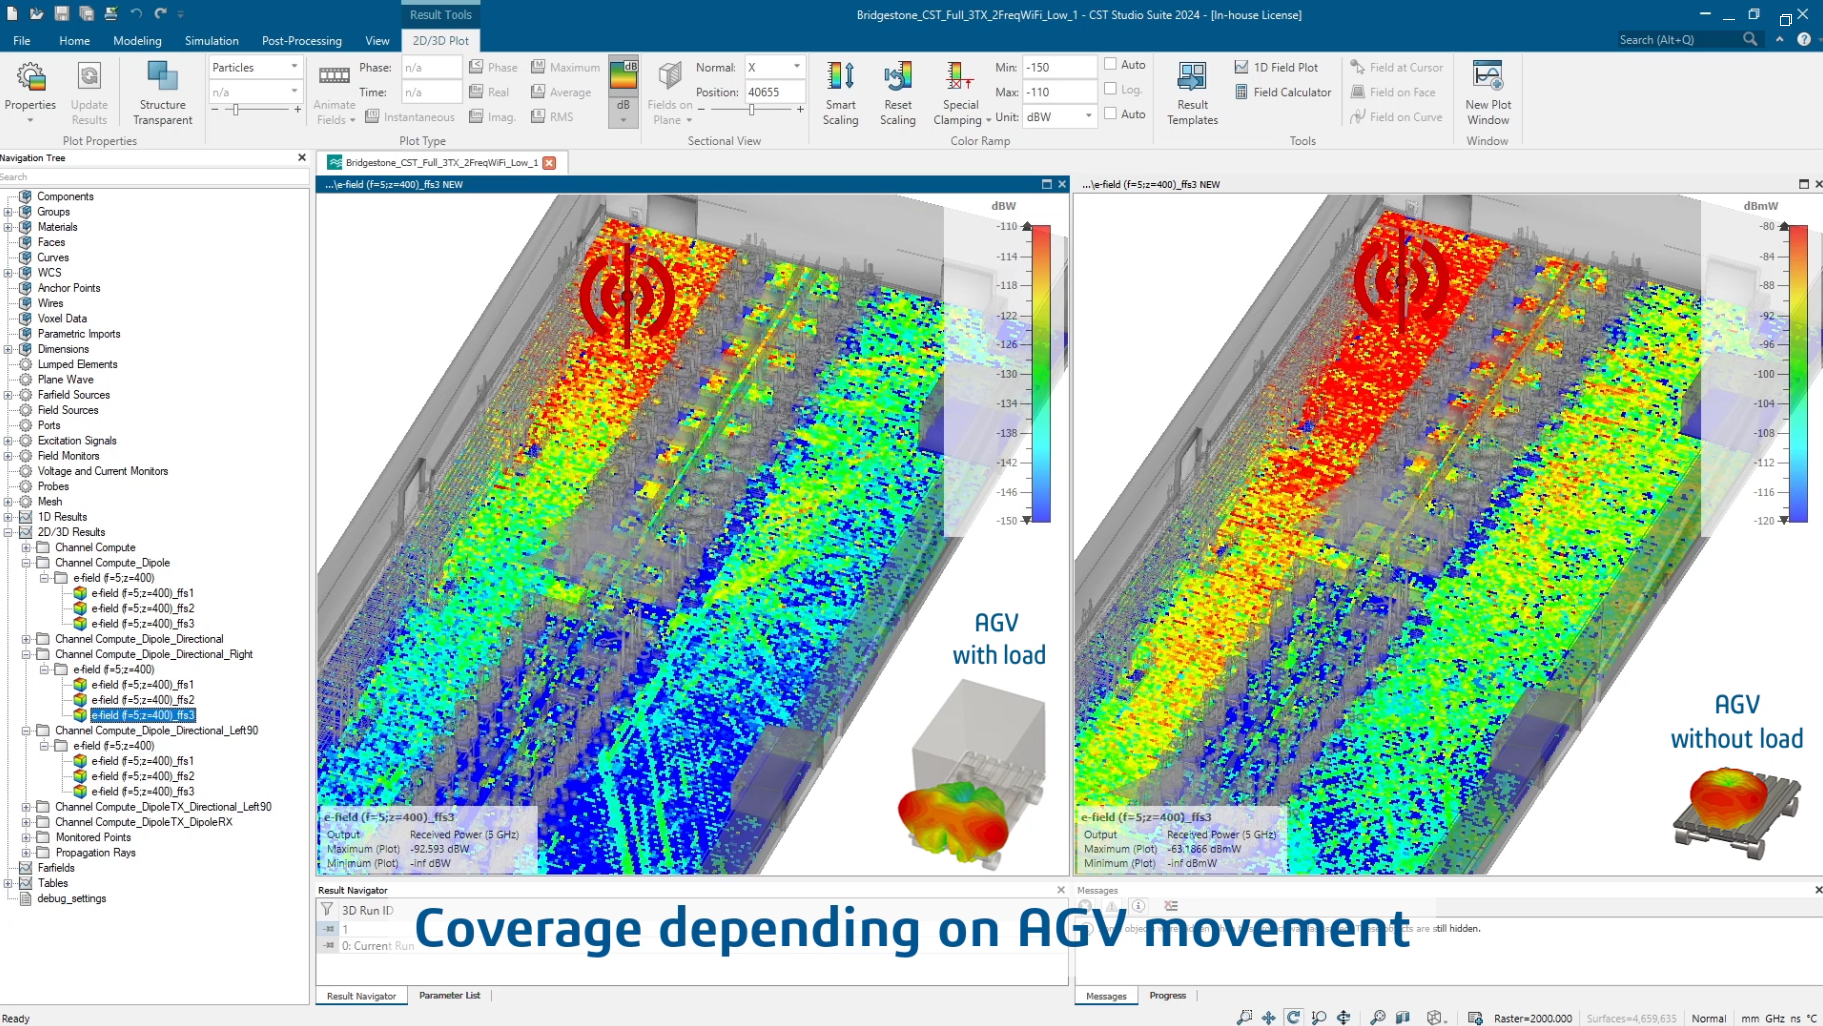This screenshot has width=1823, height=1026.
Task: Open the Normal axis dropdown
Action: (774, 67)
